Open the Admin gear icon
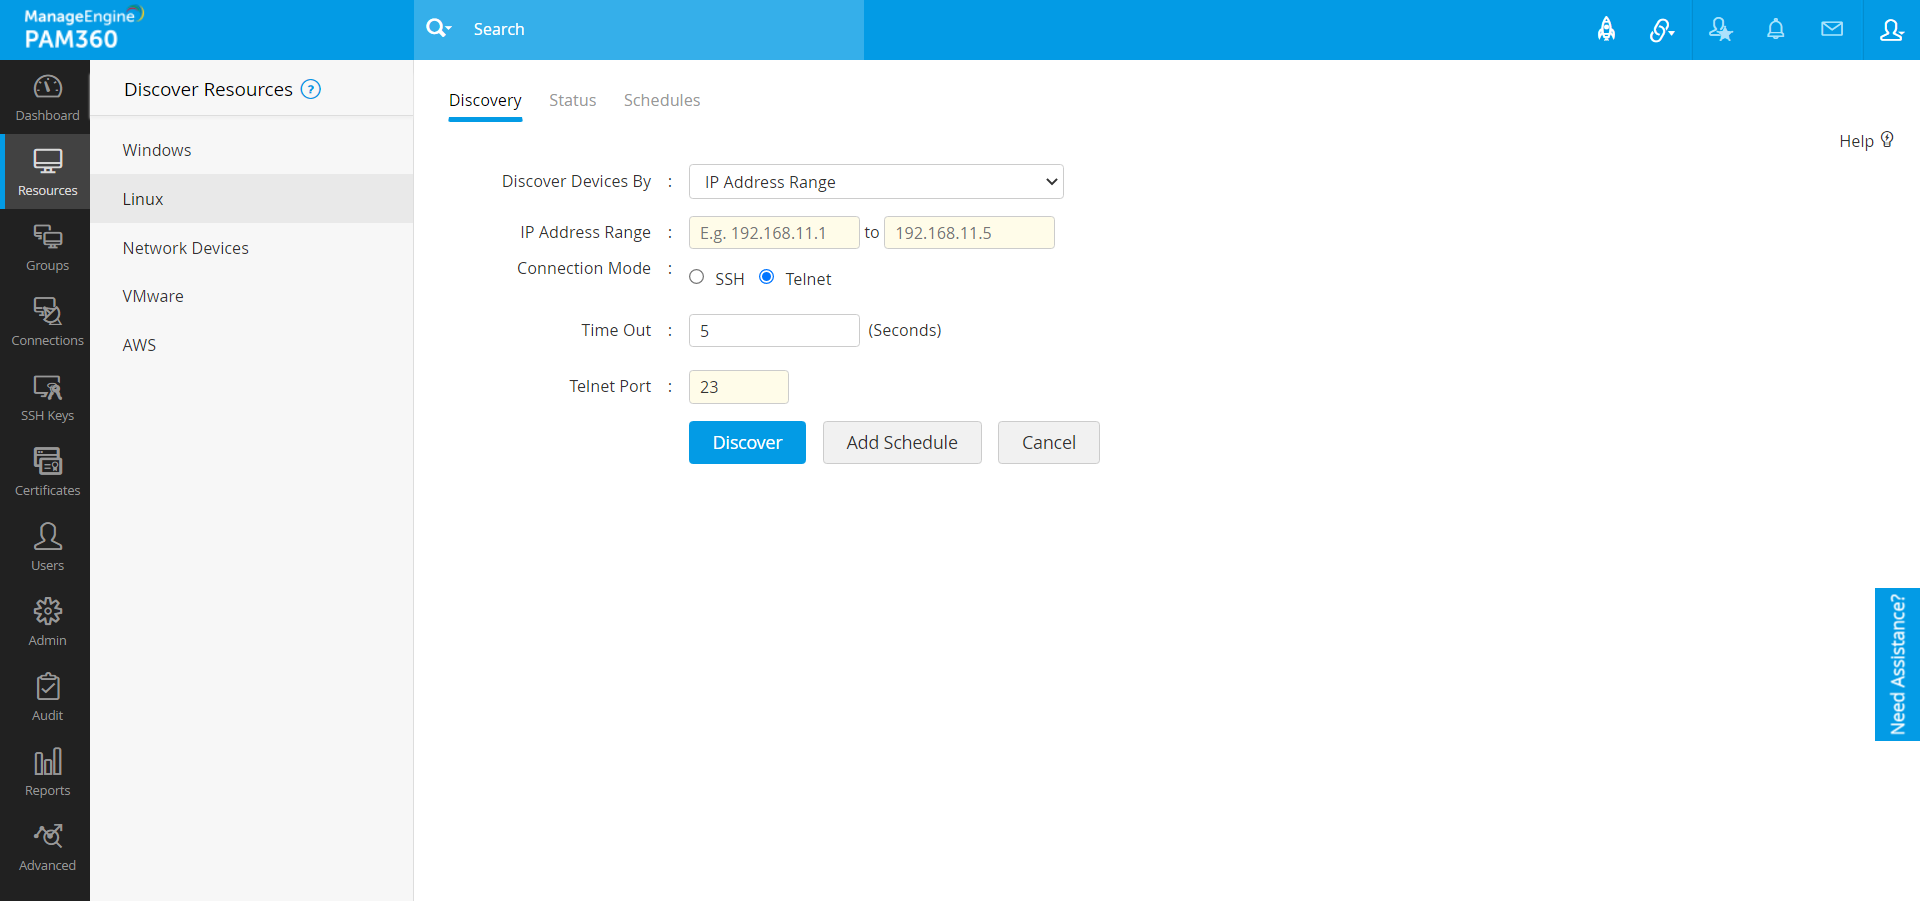 tap(47, 611)
